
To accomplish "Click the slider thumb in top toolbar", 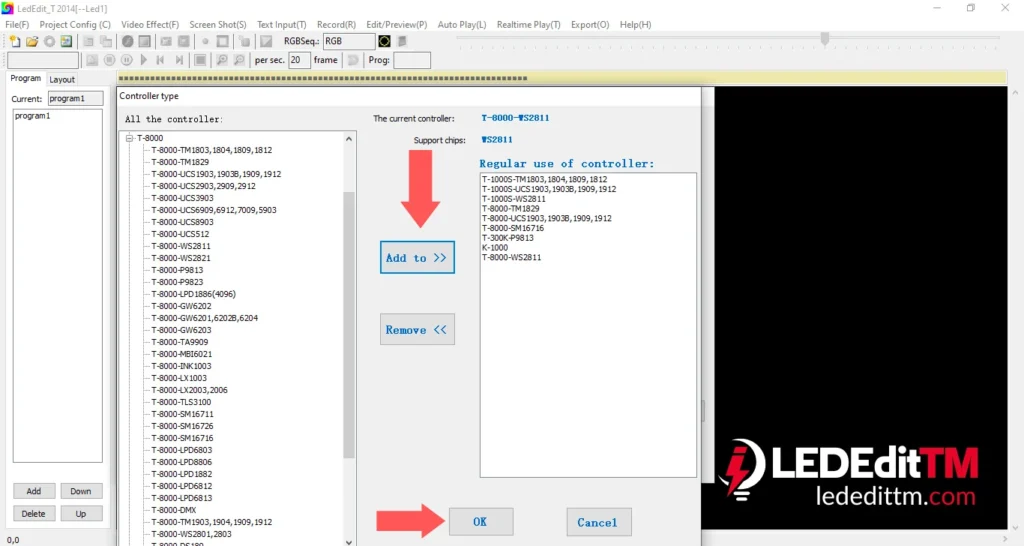I will [825, 39].
